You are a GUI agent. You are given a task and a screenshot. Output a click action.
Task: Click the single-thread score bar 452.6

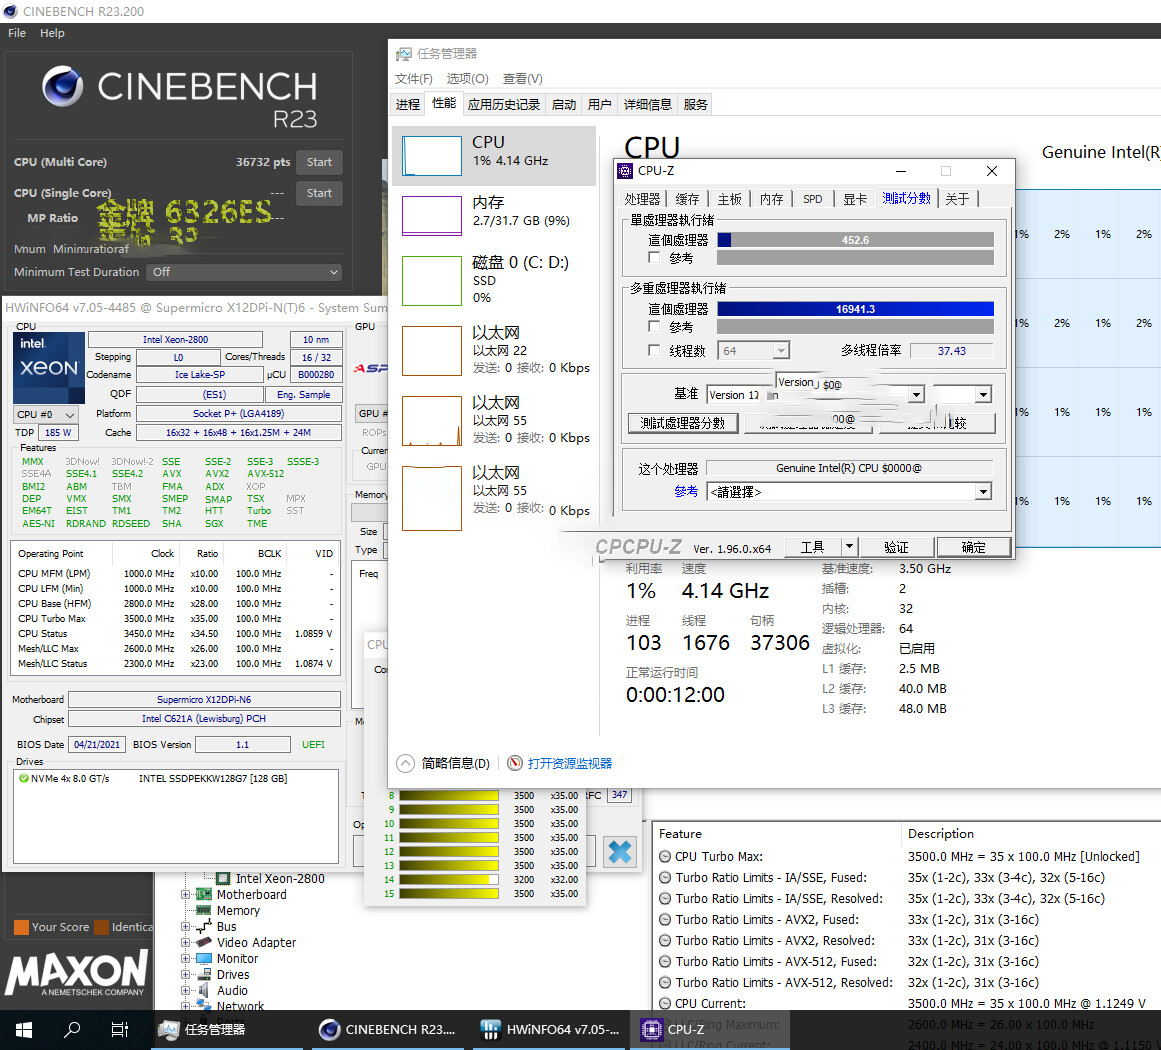(855, 240)
